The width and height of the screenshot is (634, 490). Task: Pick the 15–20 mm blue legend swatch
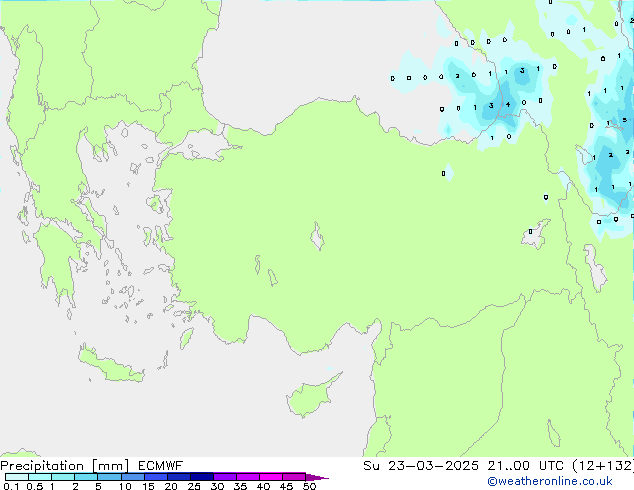pyautogui.click(x=156, y=477)
